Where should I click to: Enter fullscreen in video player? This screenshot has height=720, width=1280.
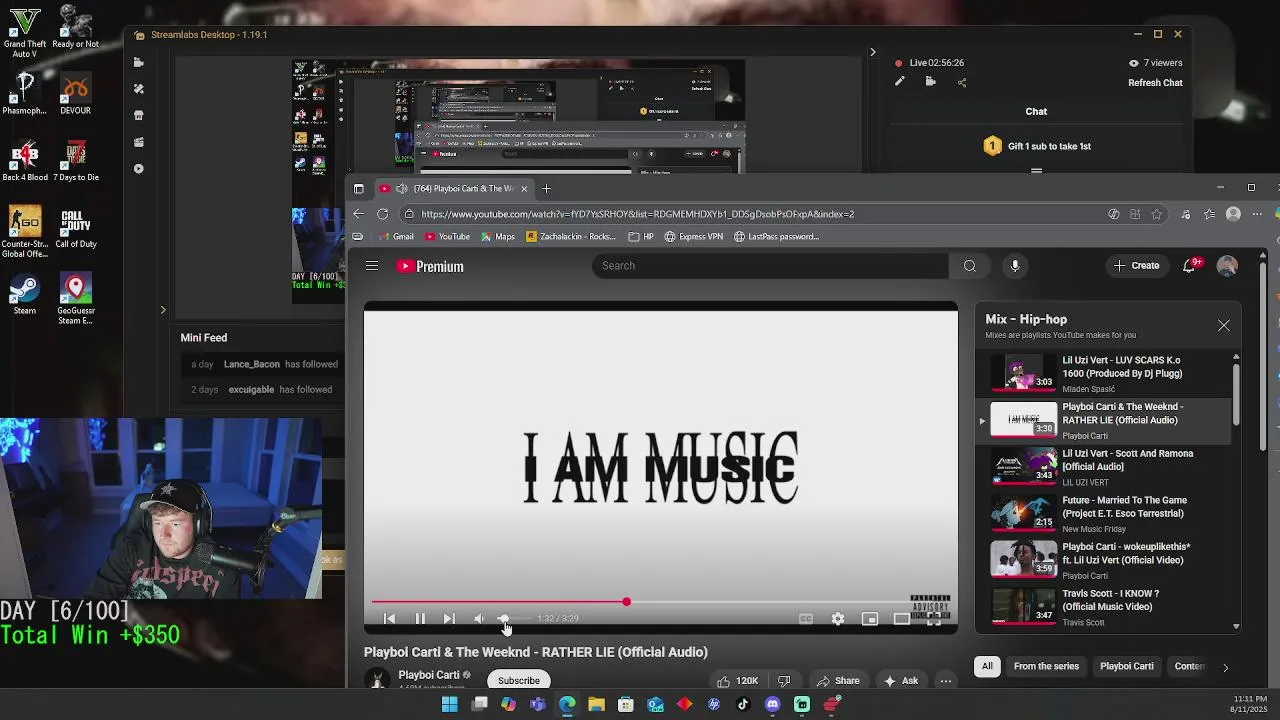(x=934, y=619)
